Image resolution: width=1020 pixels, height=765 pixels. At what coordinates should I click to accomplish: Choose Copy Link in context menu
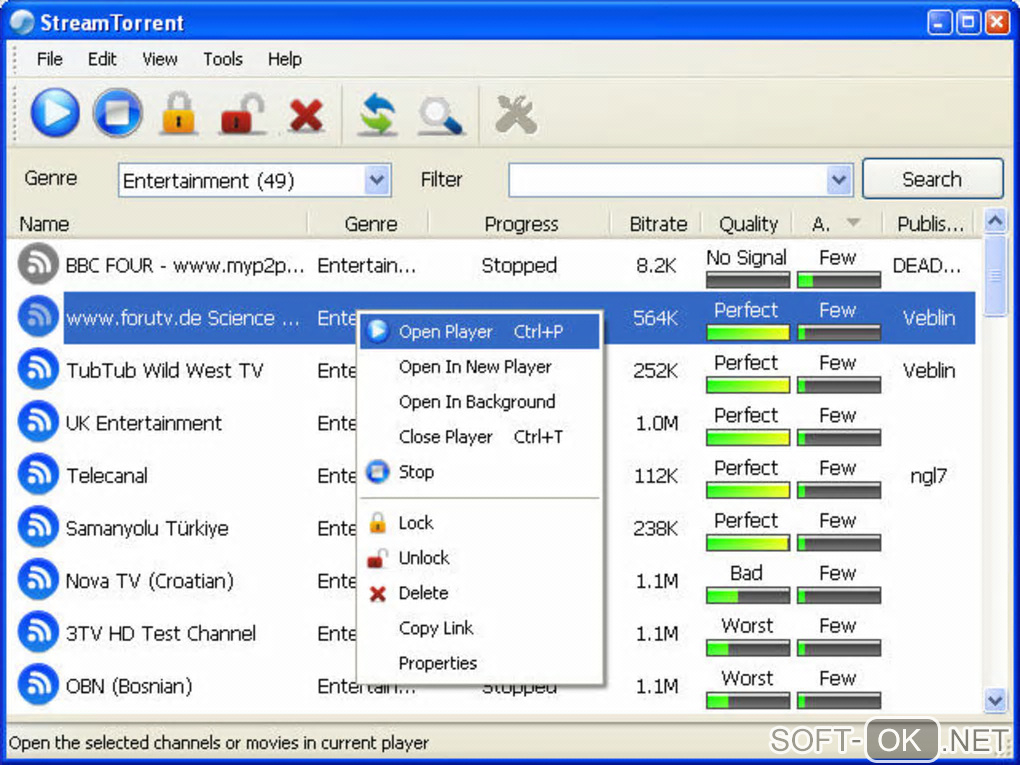pos(479,628)
